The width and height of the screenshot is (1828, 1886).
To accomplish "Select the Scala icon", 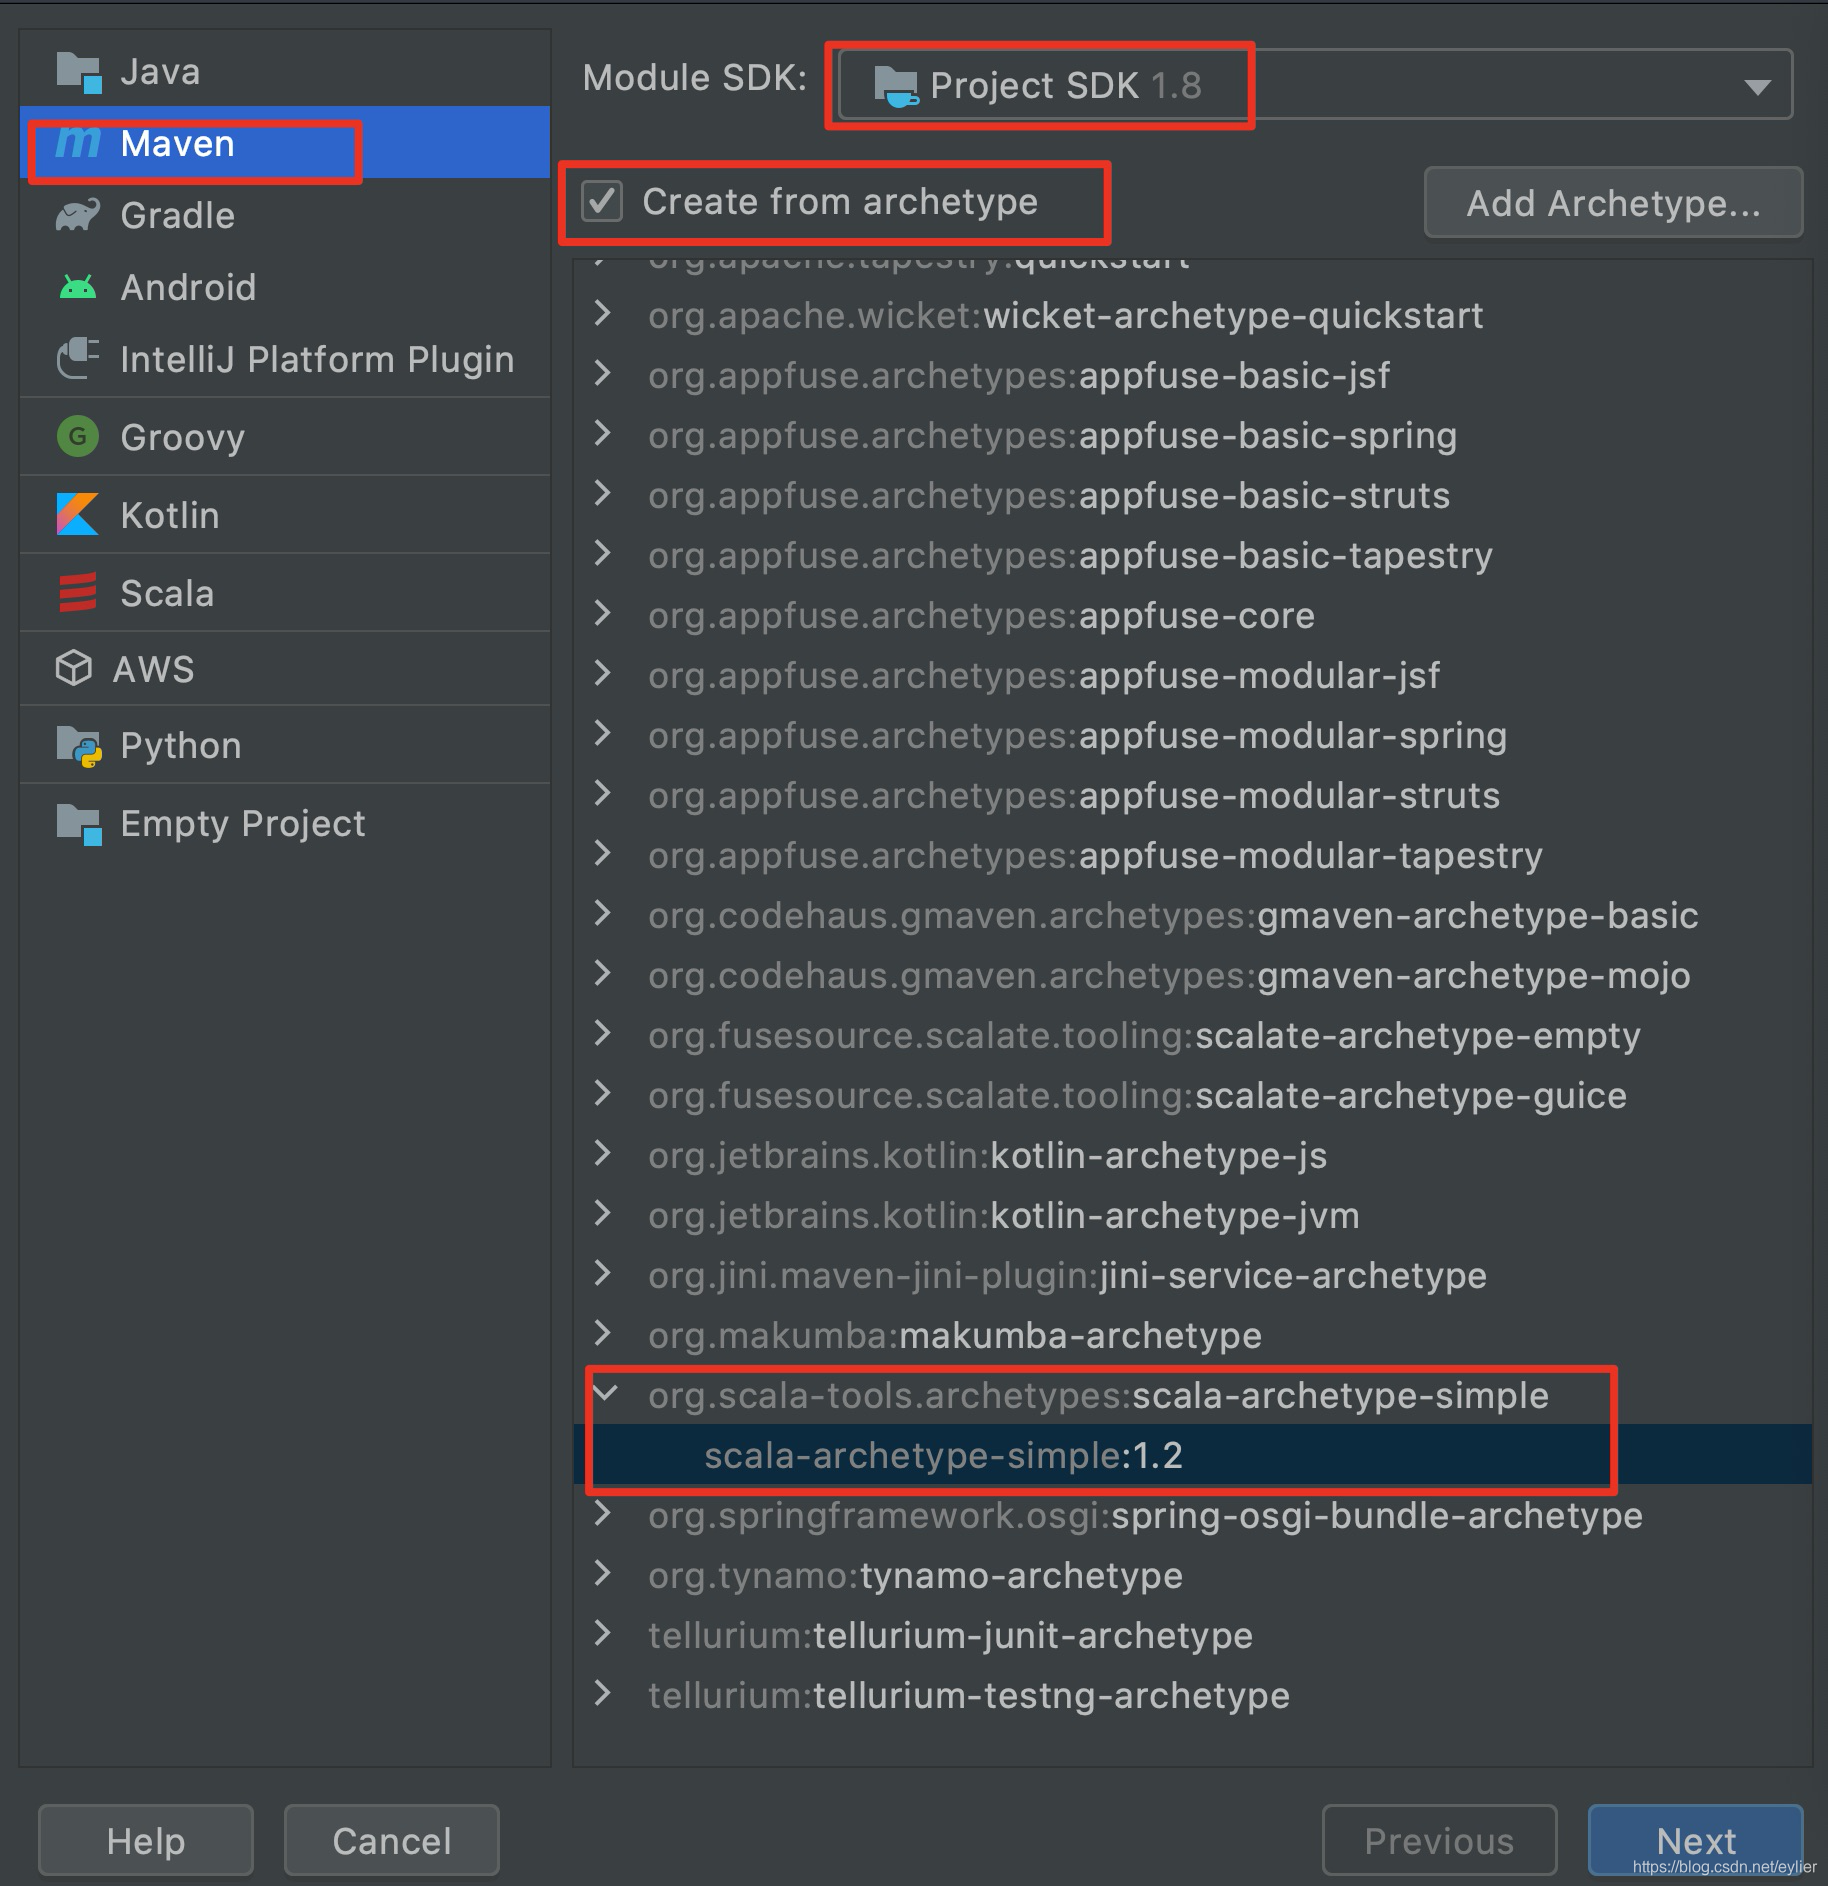I will pos(78,592).
